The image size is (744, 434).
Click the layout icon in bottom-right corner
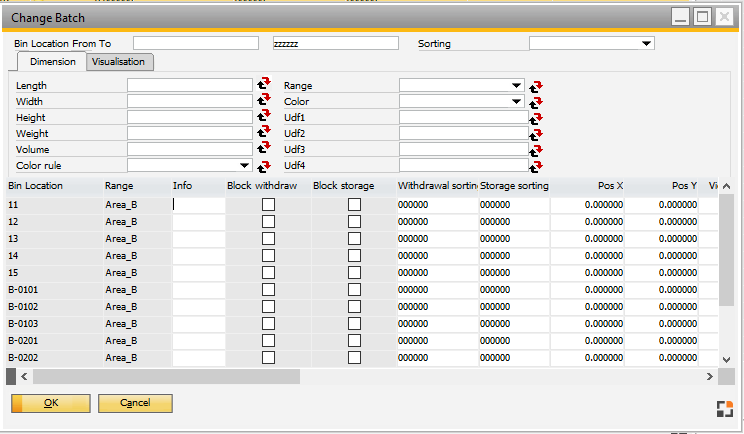click(x=725, y=407)
